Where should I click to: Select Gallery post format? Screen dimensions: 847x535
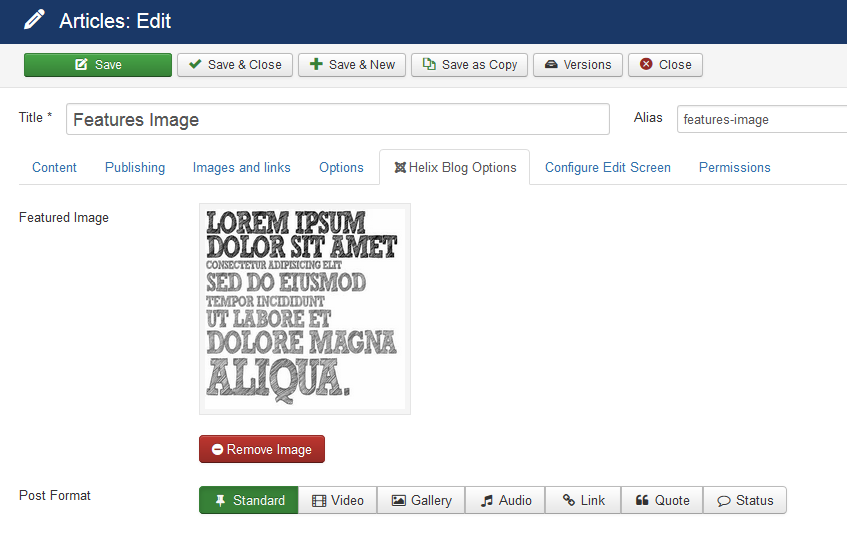[x=421, y=501]
